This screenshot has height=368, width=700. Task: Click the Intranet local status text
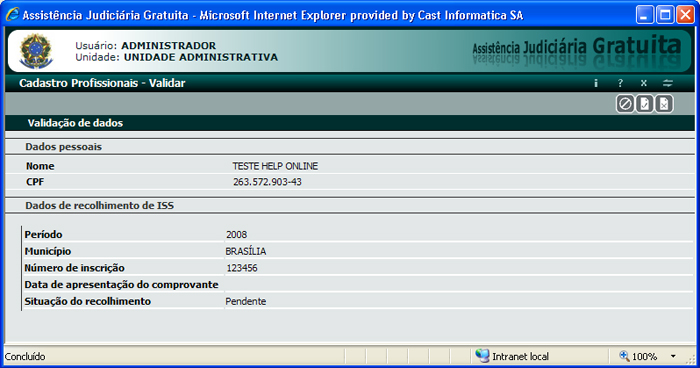click(x=521, y=356)
